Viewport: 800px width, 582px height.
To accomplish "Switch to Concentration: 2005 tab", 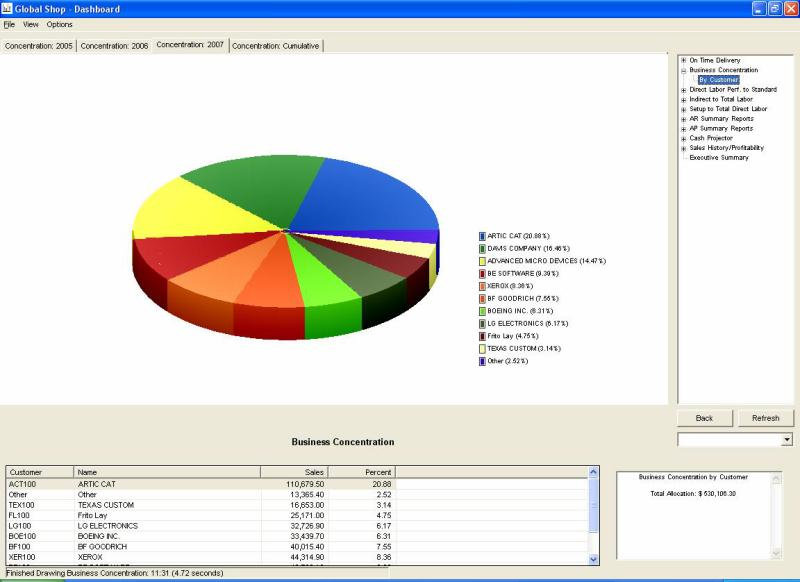I will (39, 46).
